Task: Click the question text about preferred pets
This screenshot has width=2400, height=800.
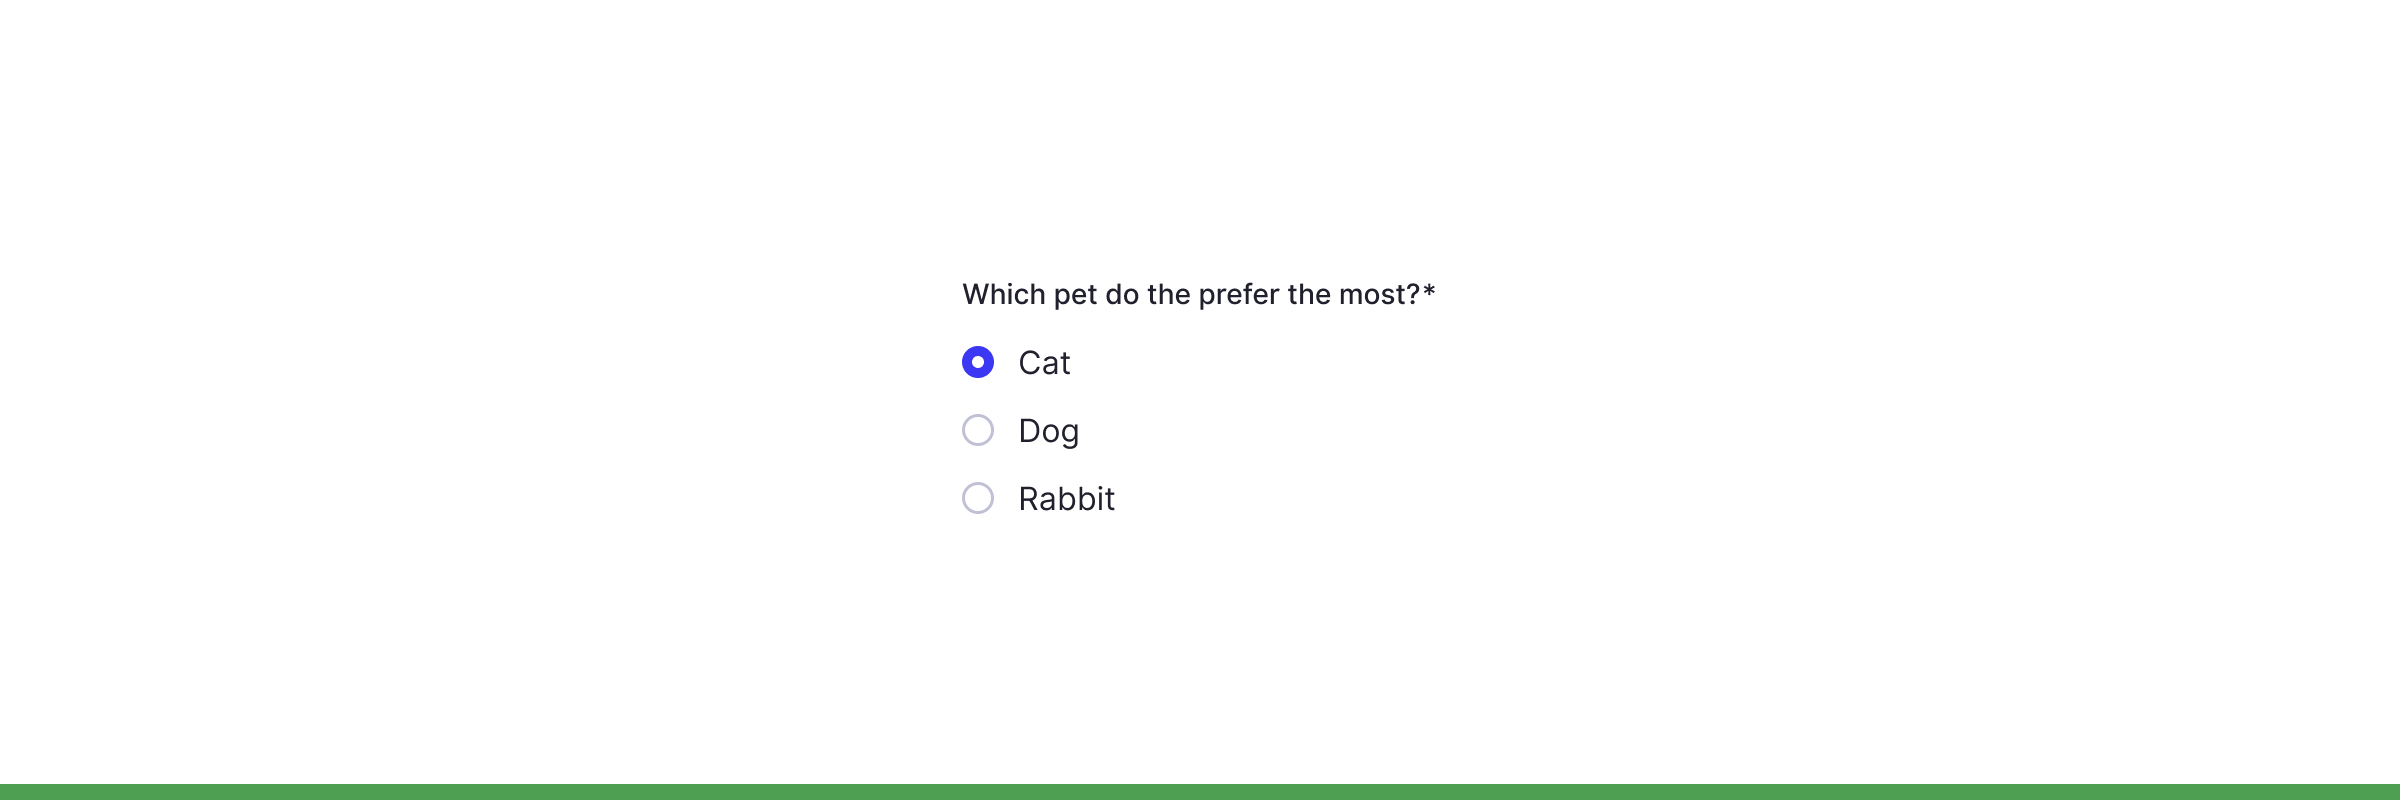Action: pyautogui.click(x=1190, y=293)
